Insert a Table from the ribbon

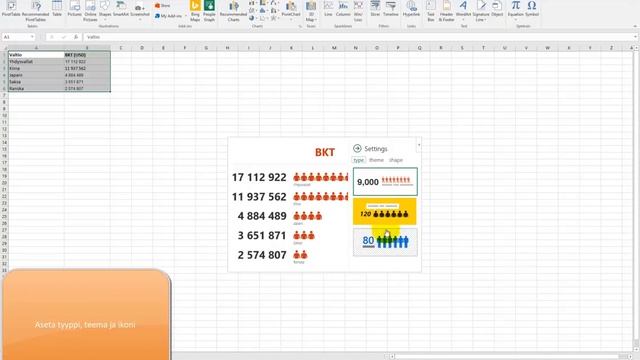click(x=57, y=9)
